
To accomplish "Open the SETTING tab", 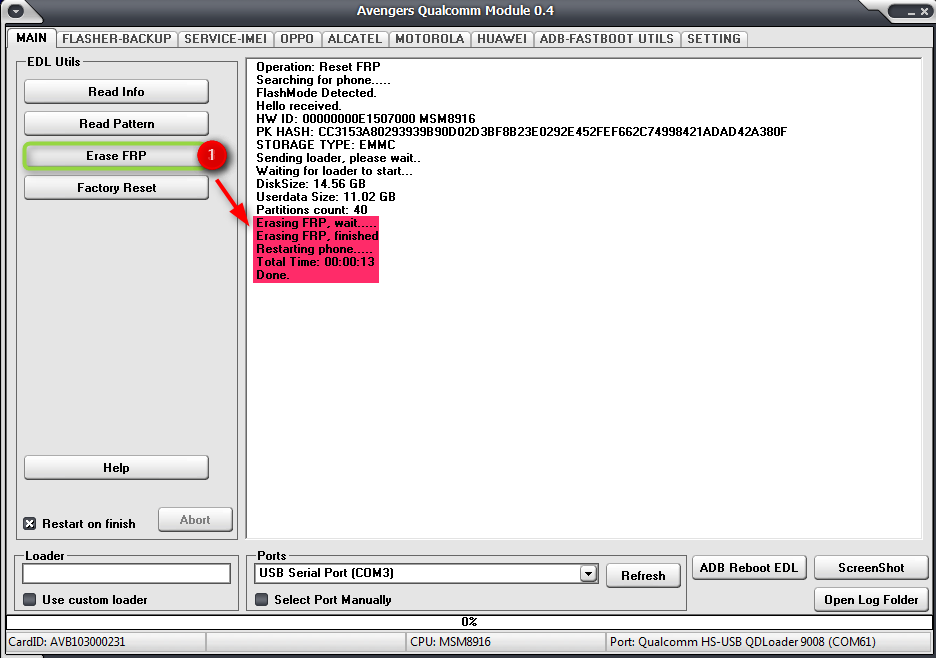I will [x=713, y=39].
